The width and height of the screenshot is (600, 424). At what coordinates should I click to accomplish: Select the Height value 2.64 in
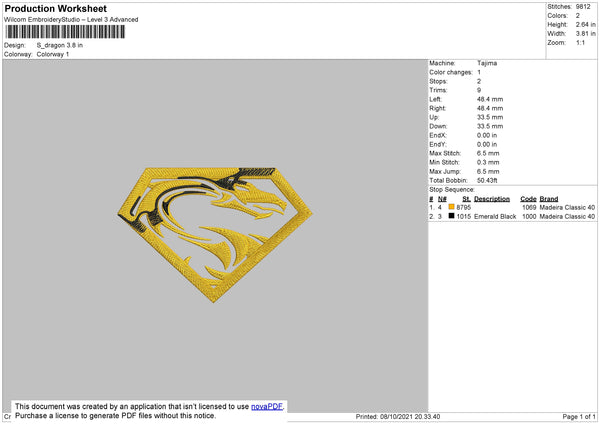click(x=585, y=24)
